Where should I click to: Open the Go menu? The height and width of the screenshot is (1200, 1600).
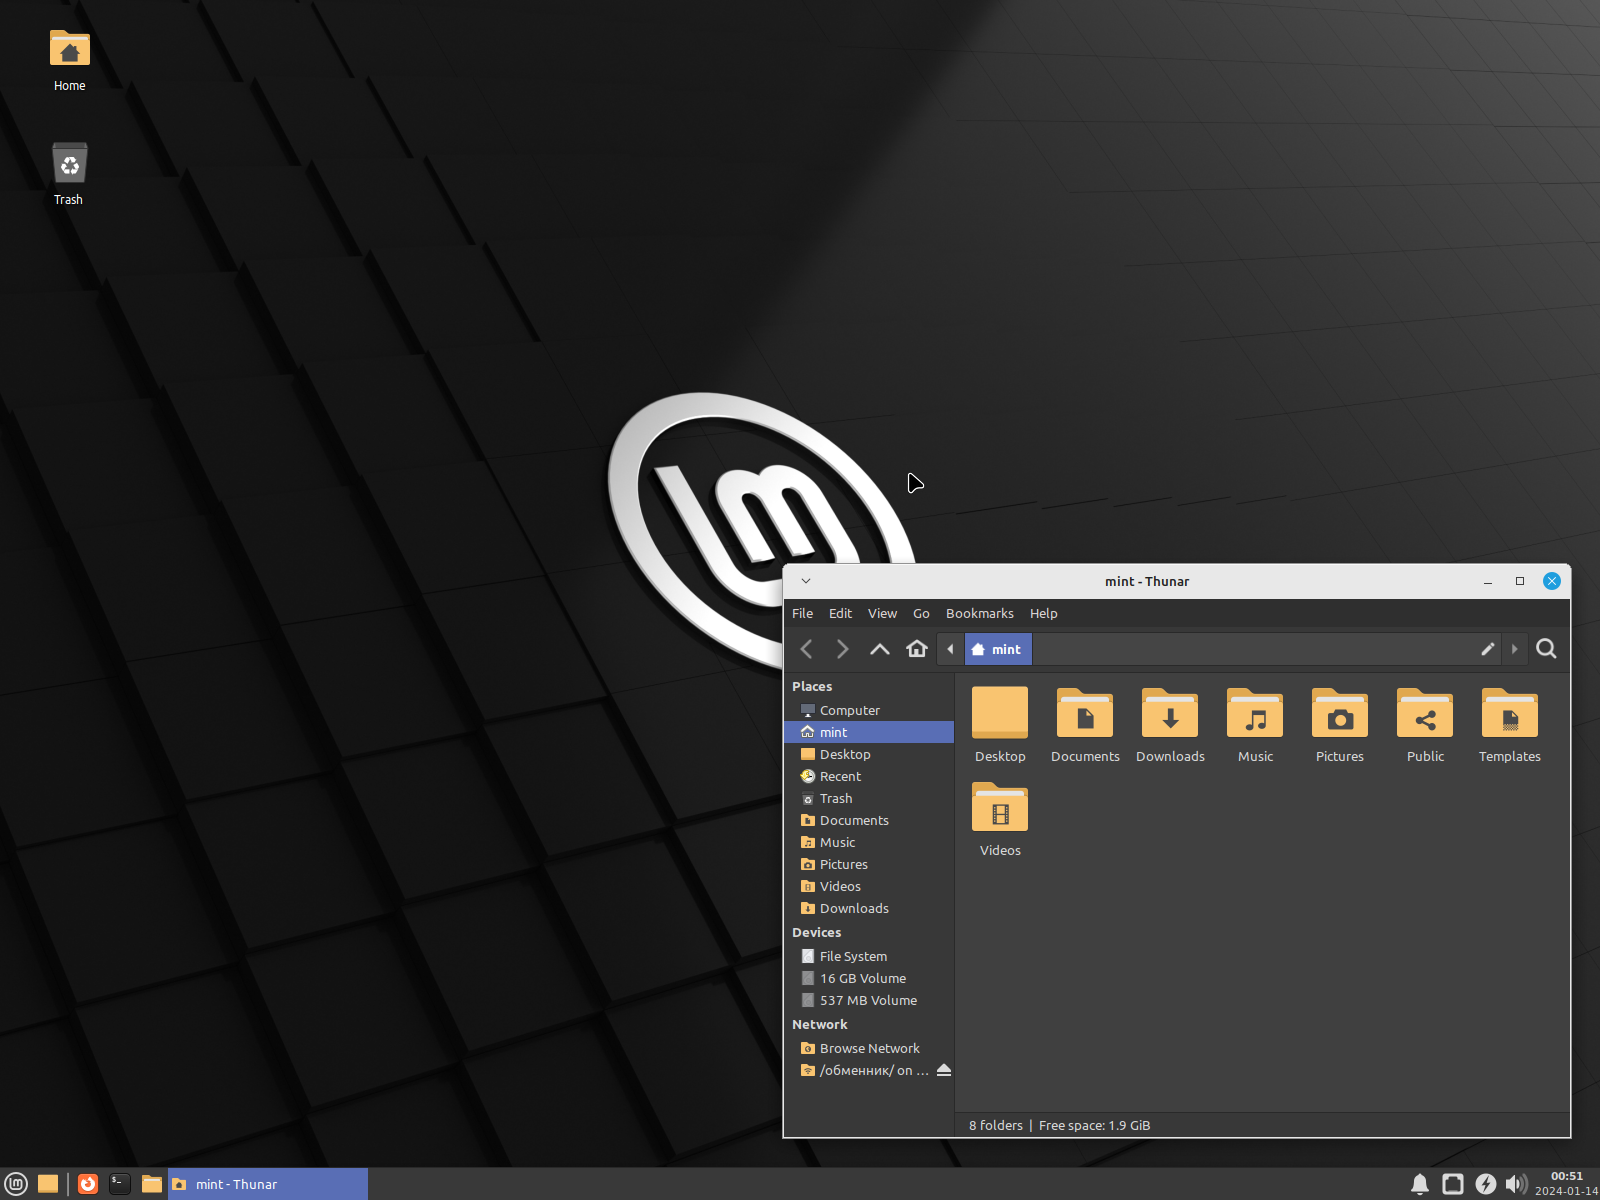(x=921, y=613)
